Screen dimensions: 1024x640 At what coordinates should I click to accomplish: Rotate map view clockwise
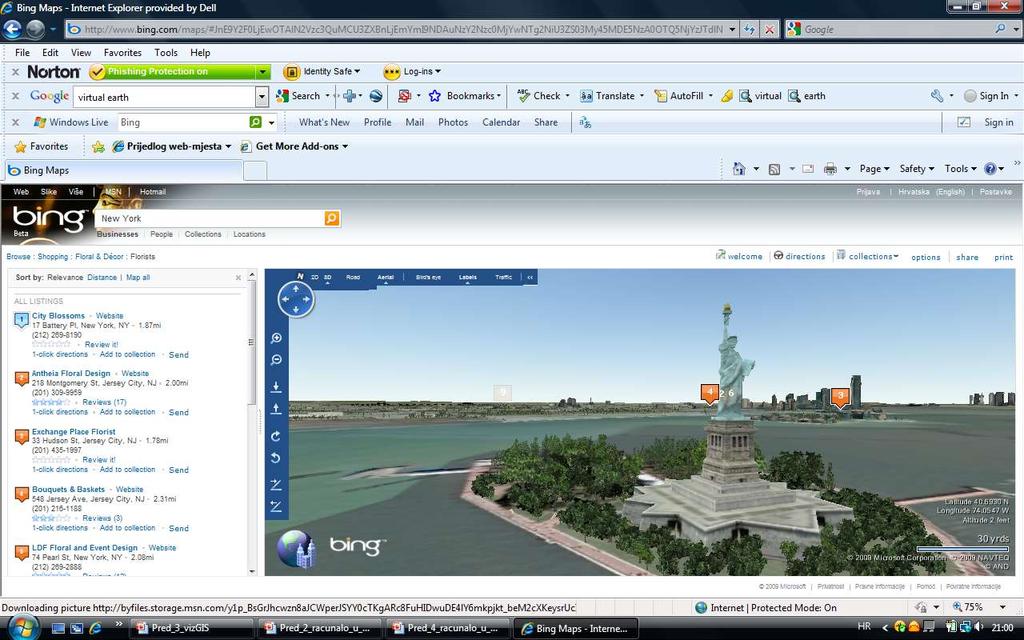click(x=276, y=436)
